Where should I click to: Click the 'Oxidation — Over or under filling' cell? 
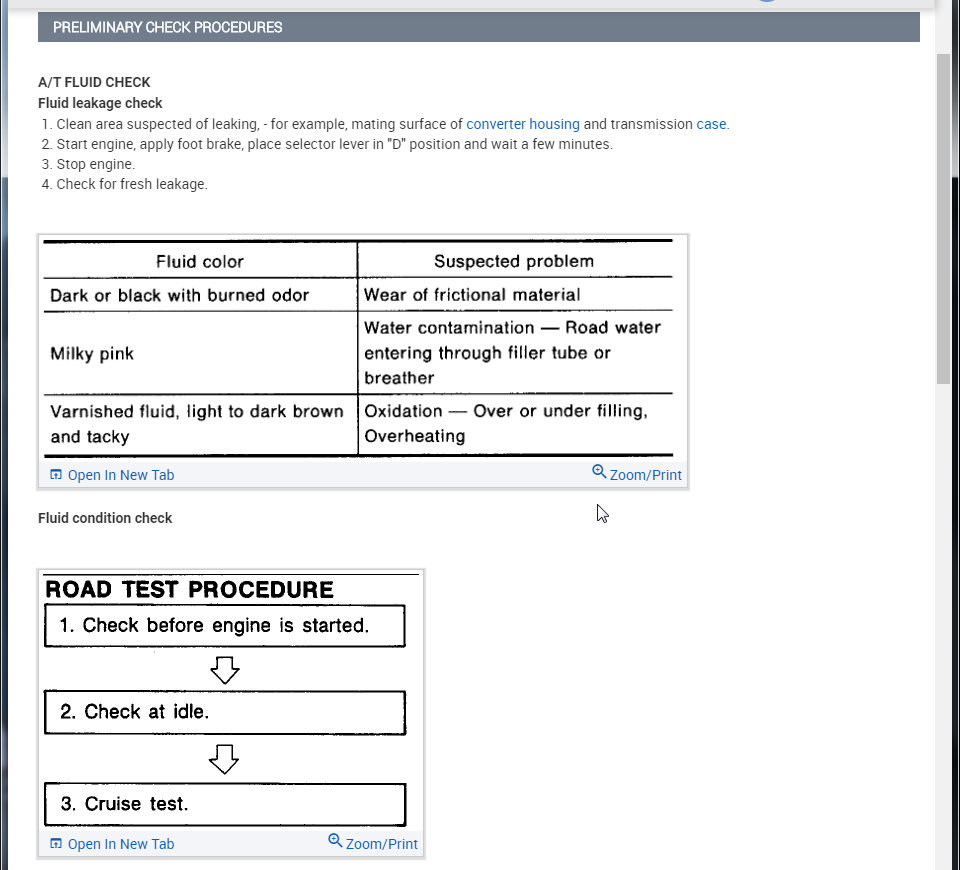click(515, 424)
